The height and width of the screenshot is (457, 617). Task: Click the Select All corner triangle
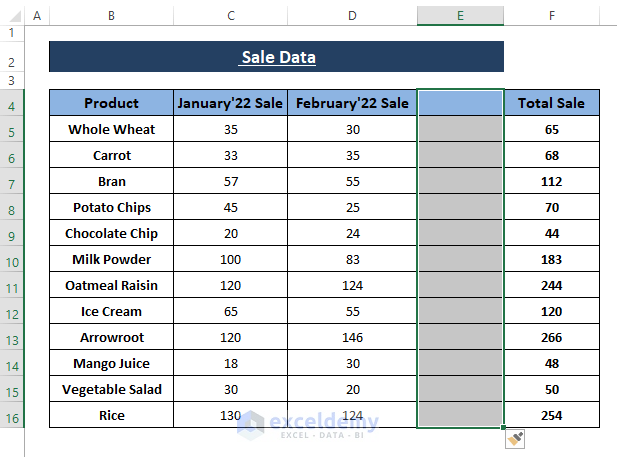(x=11, y=17)
